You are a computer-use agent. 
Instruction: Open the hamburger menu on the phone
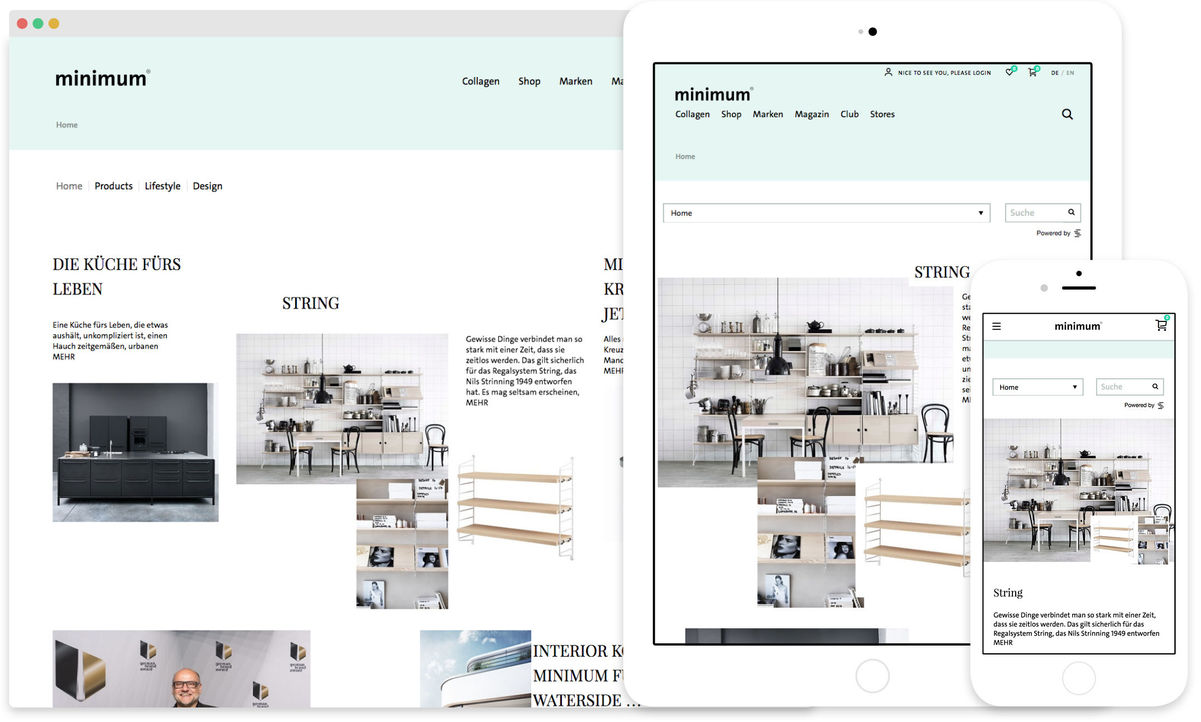[x=996, y=326]
